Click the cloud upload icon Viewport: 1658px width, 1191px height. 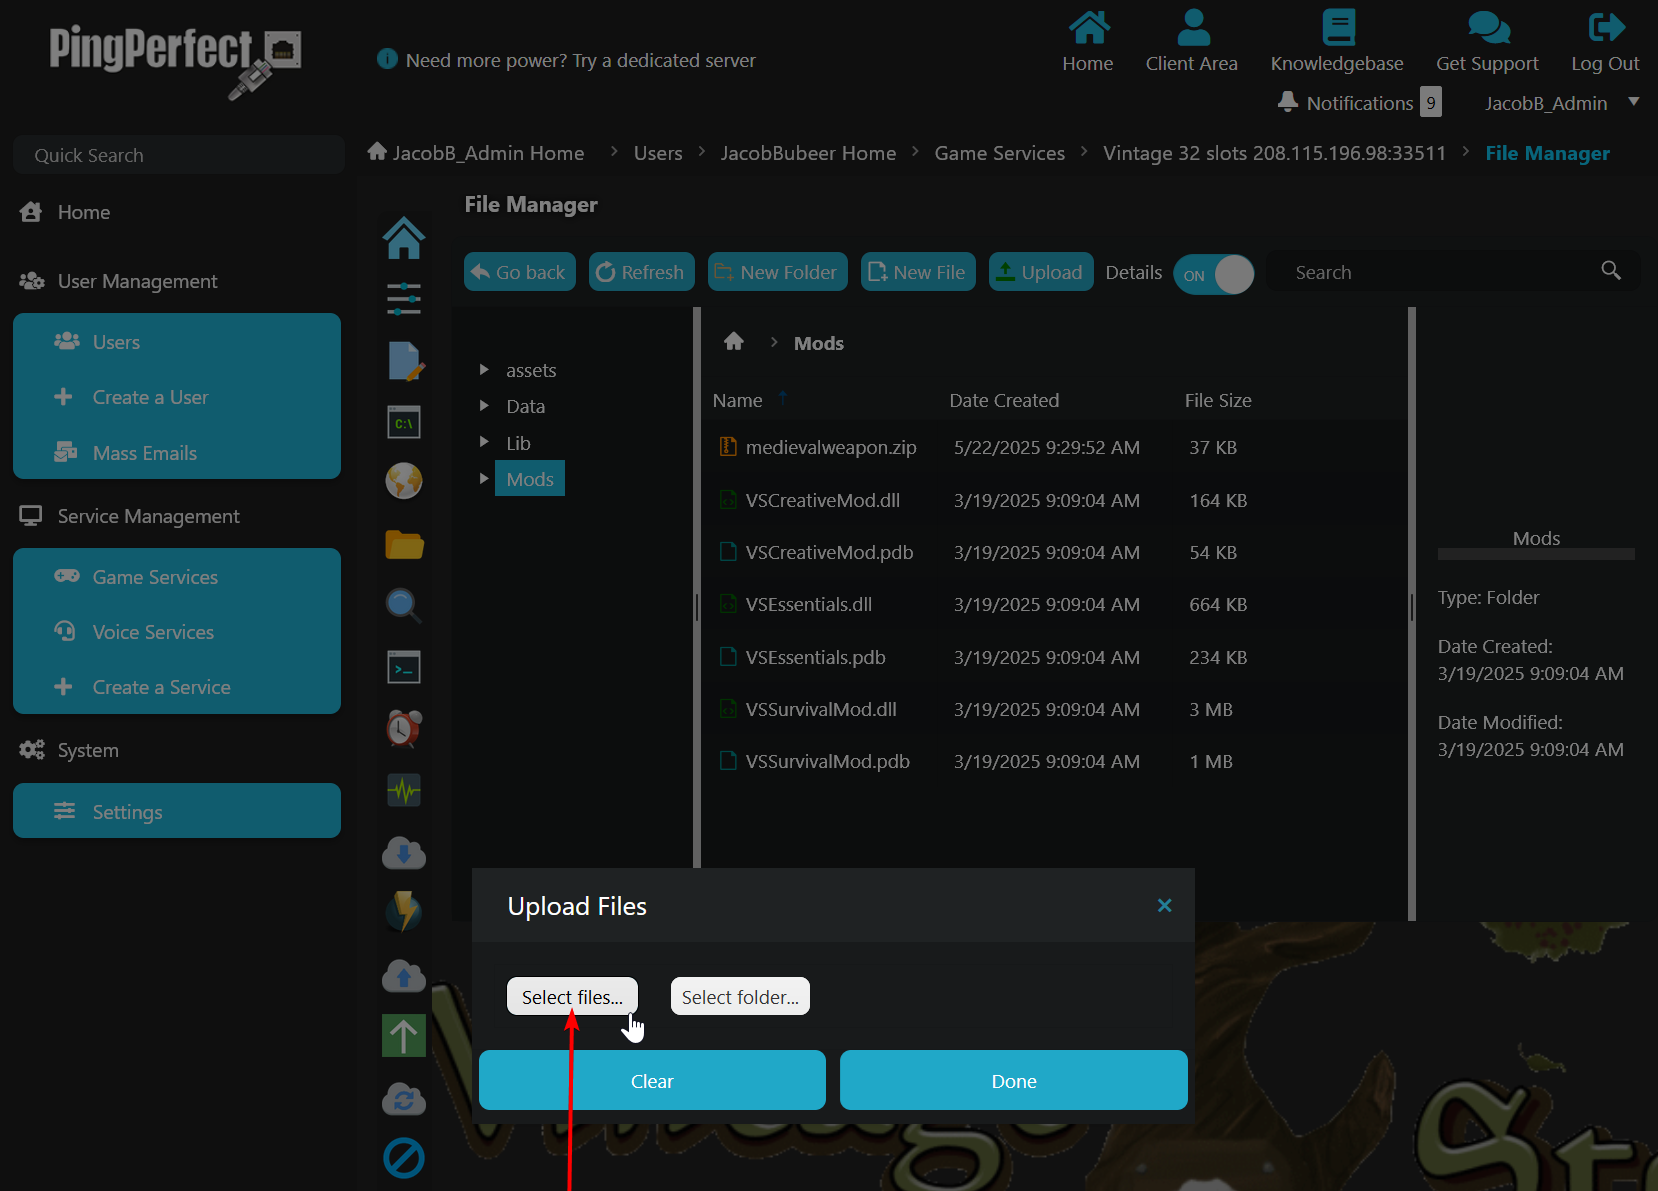click(x=404, y=976)
